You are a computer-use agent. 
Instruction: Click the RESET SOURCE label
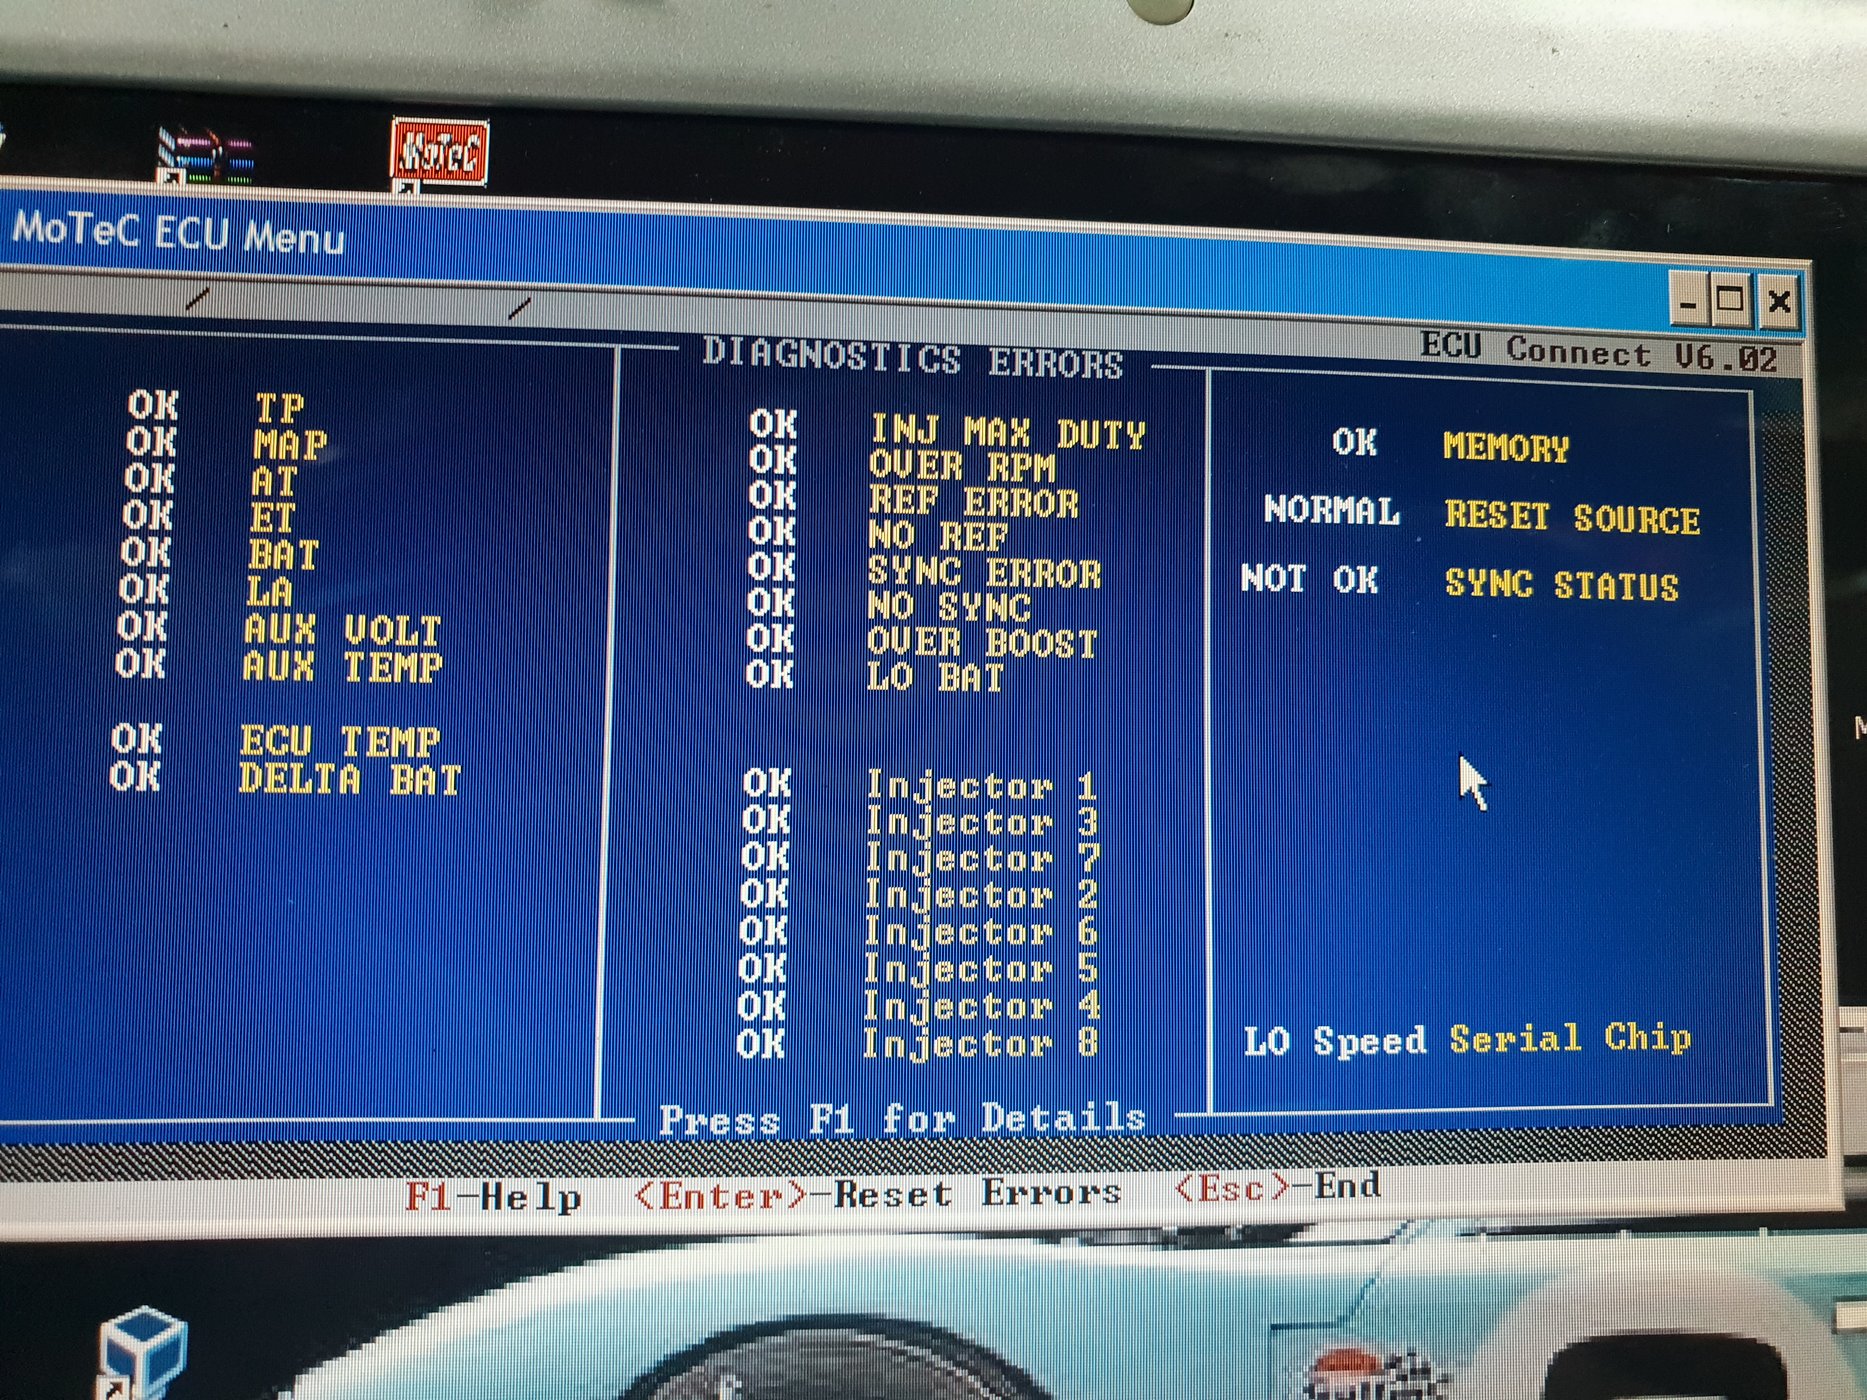[x=1572, y=517]
